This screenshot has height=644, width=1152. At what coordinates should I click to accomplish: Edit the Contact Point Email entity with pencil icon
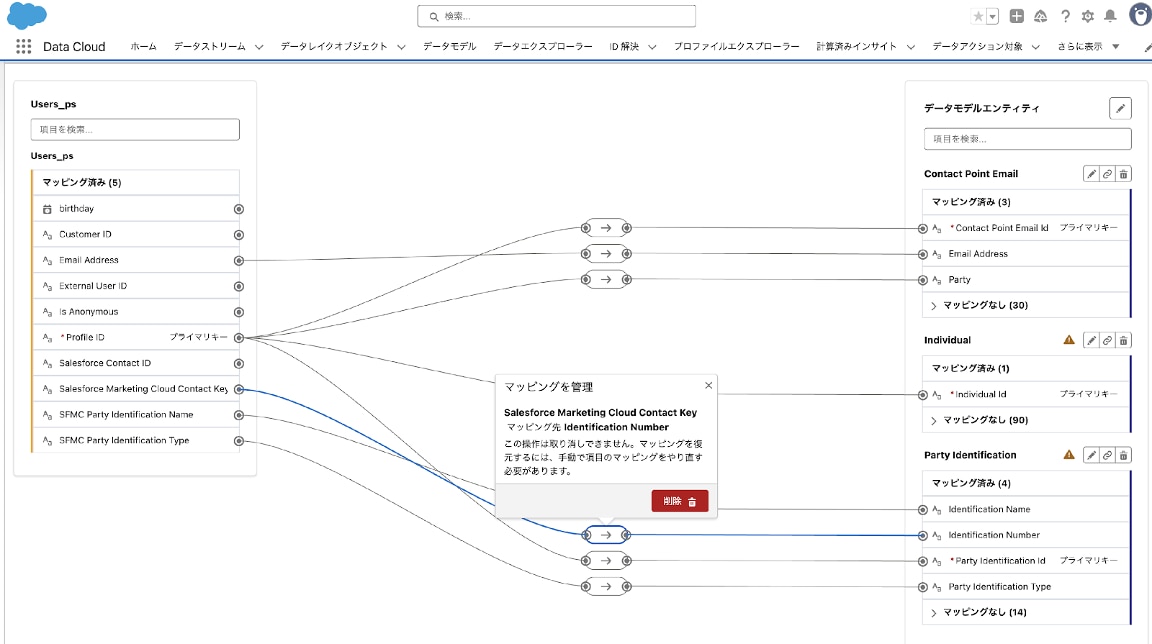[x=1091, y=174]
